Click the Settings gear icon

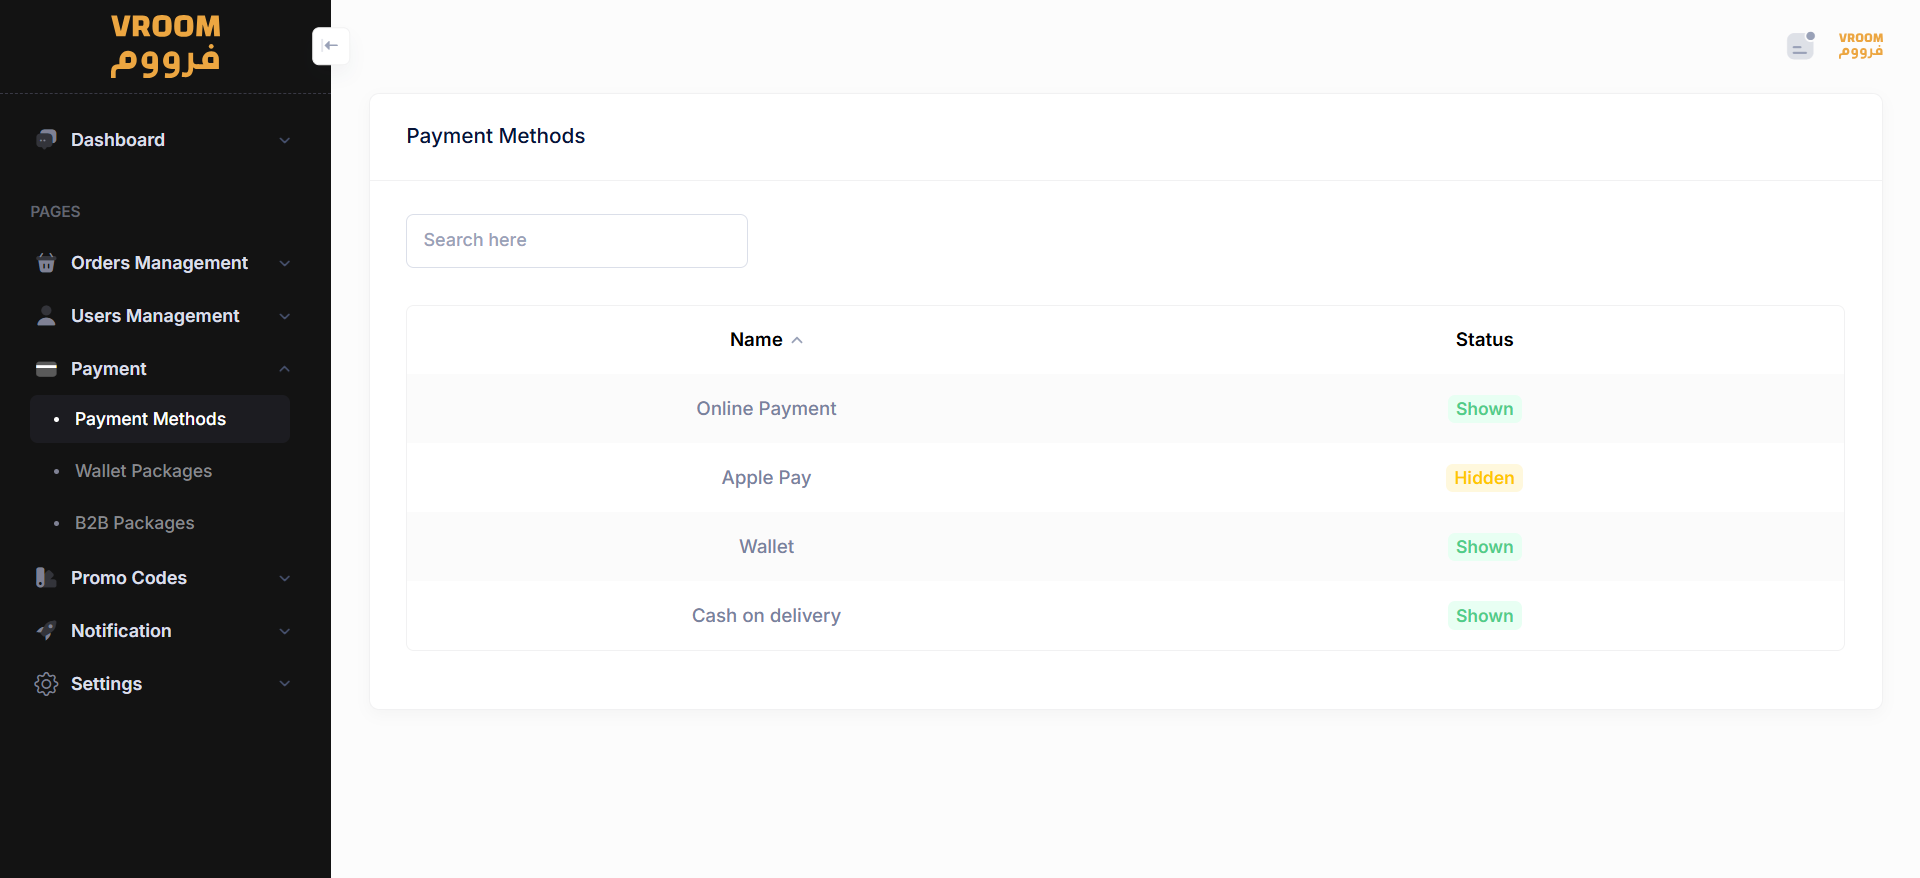click(46, 684)
